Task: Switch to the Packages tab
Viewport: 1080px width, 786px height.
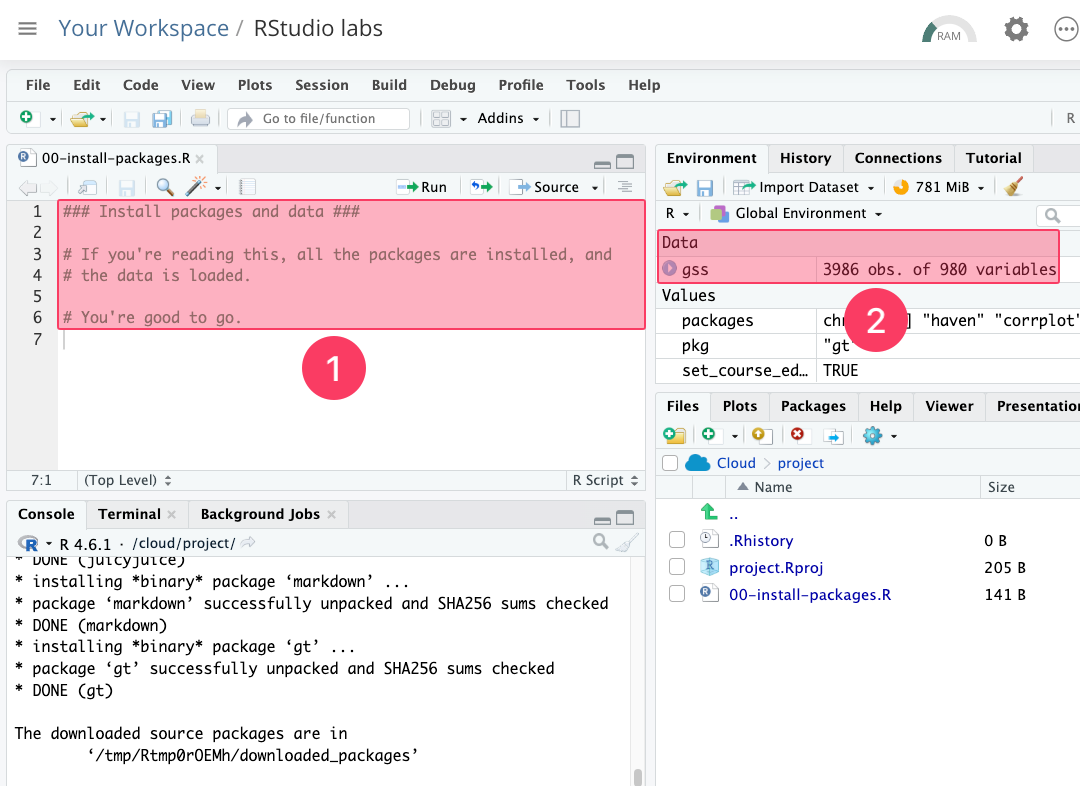Action: coord(813,406)
